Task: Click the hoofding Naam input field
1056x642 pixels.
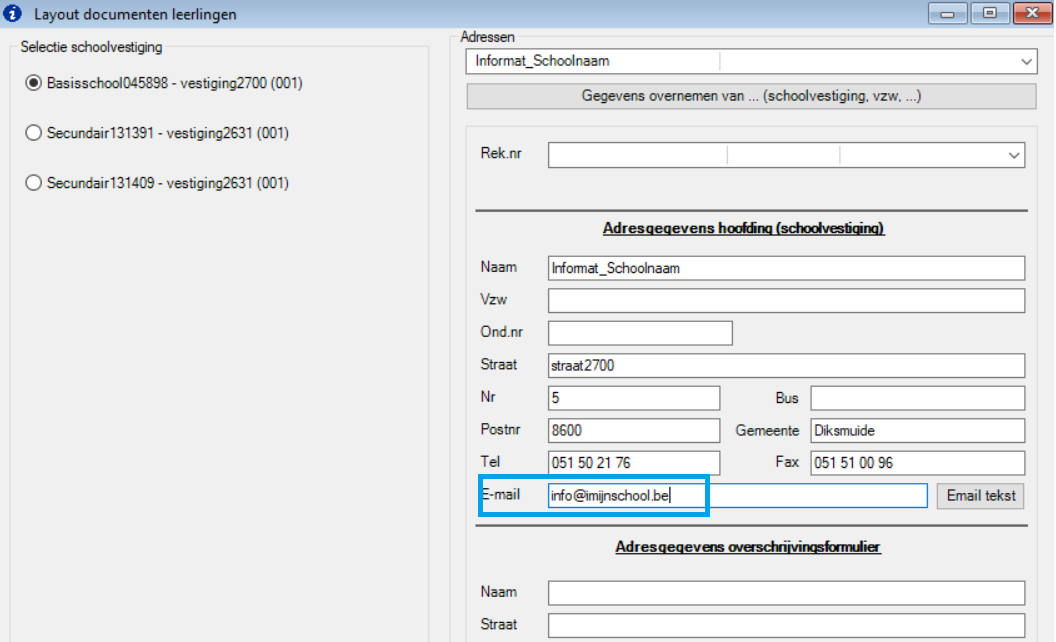Action: pyautogui.click(x=786, y=268)
